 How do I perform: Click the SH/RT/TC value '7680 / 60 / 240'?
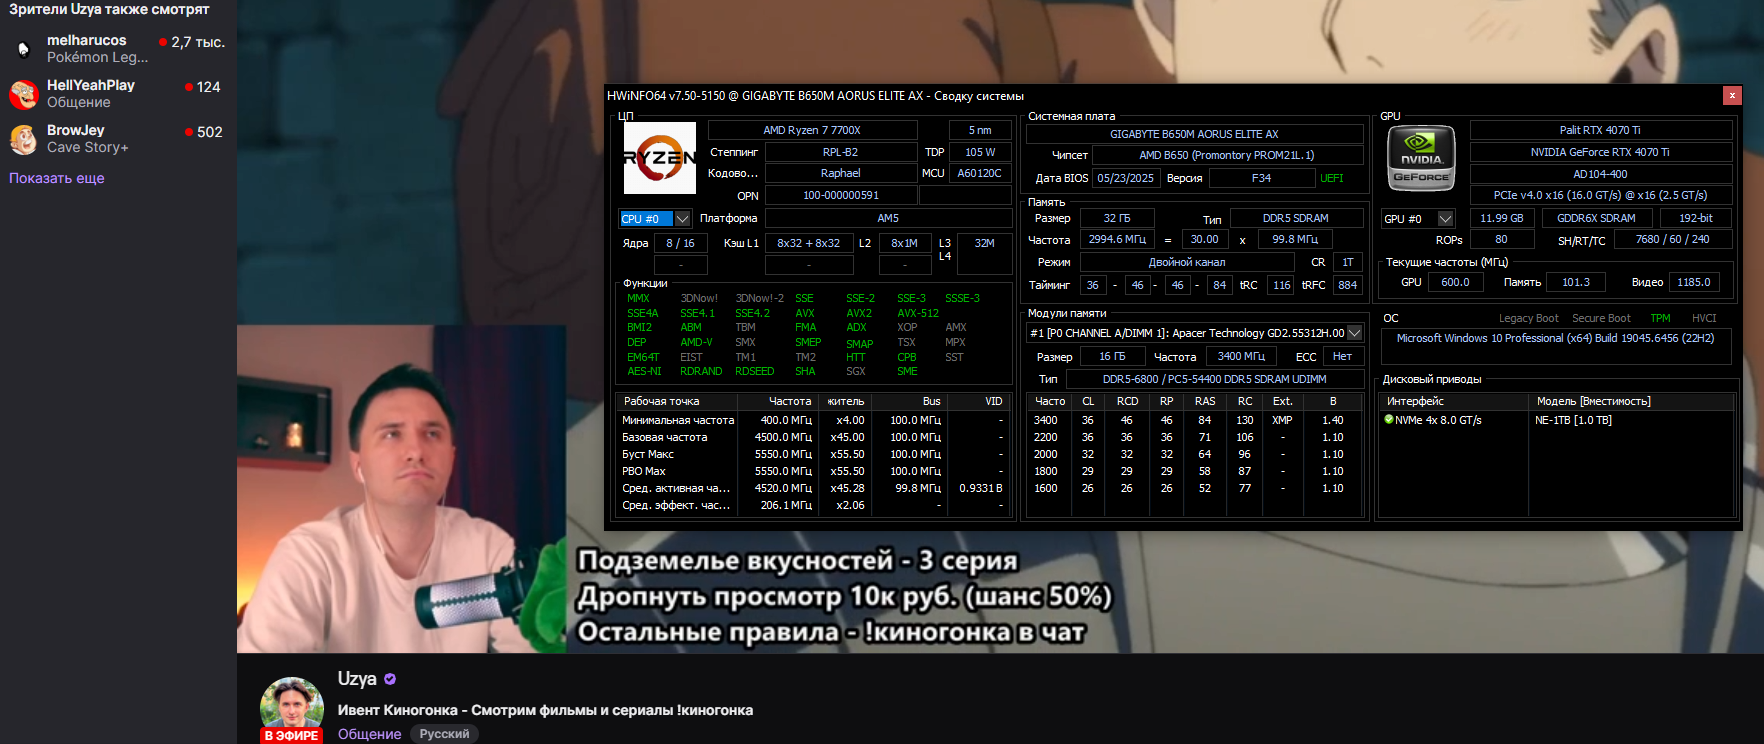(1672, 239)
